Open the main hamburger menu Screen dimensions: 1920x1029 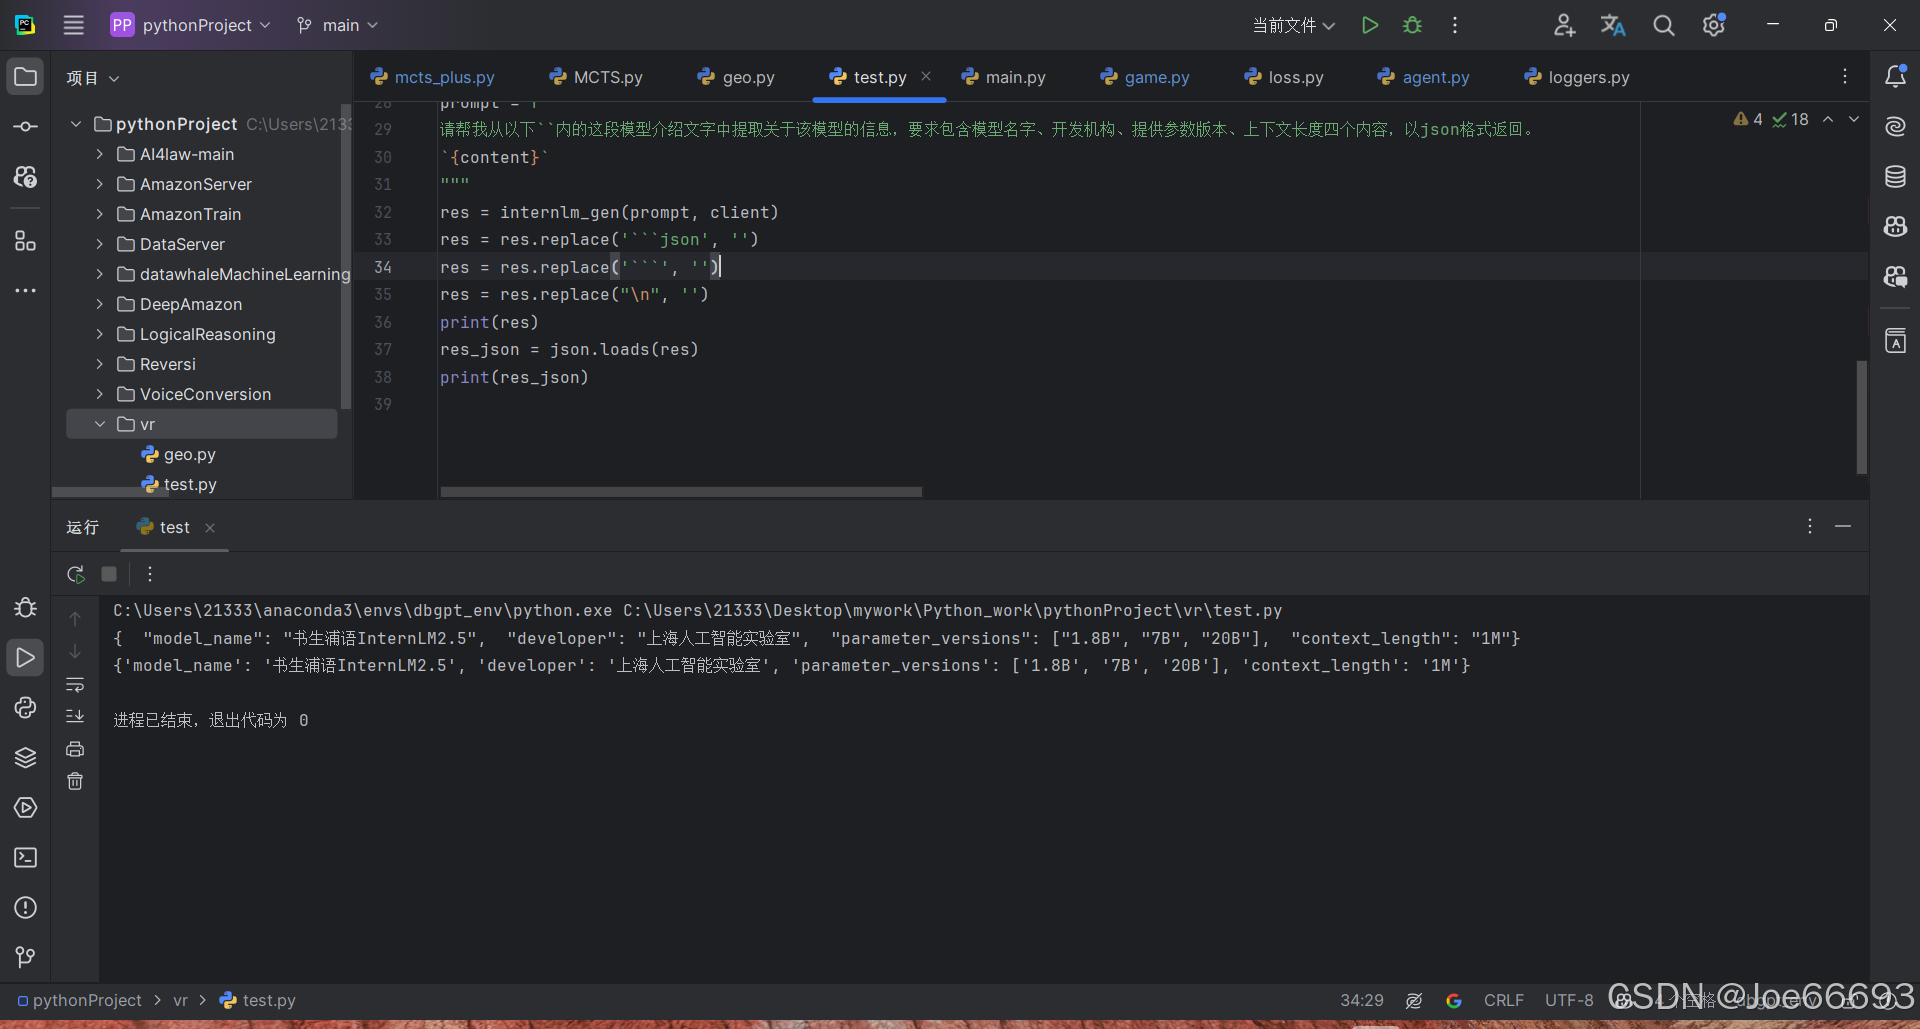(74, 25)
